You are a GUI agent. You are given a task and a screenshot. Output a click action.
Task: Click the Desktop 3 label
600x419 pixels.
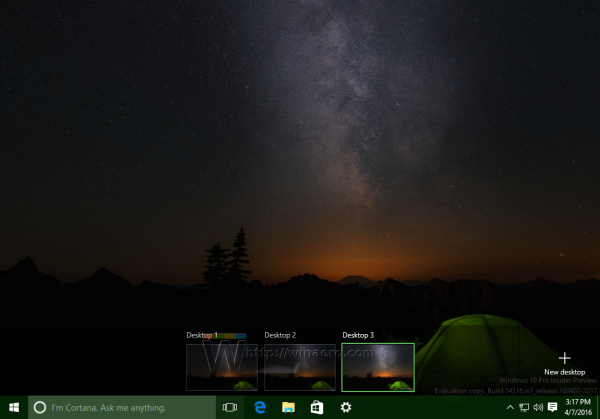pos(358,335)
